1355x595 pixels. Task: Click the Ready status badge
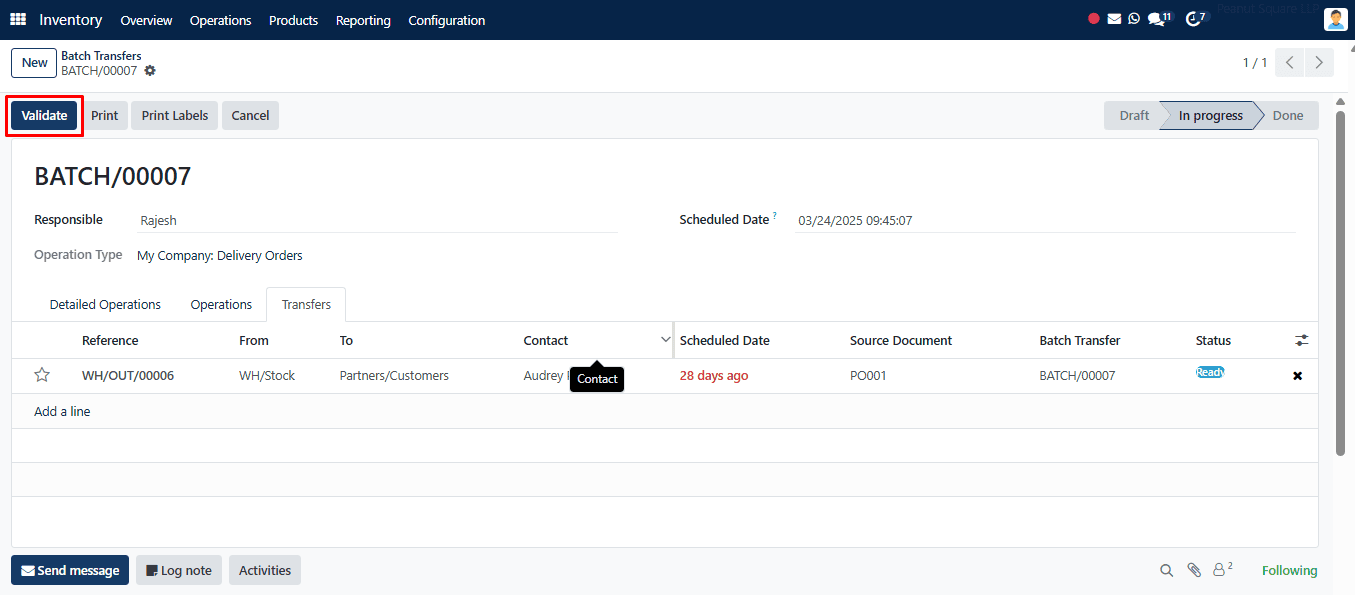pos(1210,372)
